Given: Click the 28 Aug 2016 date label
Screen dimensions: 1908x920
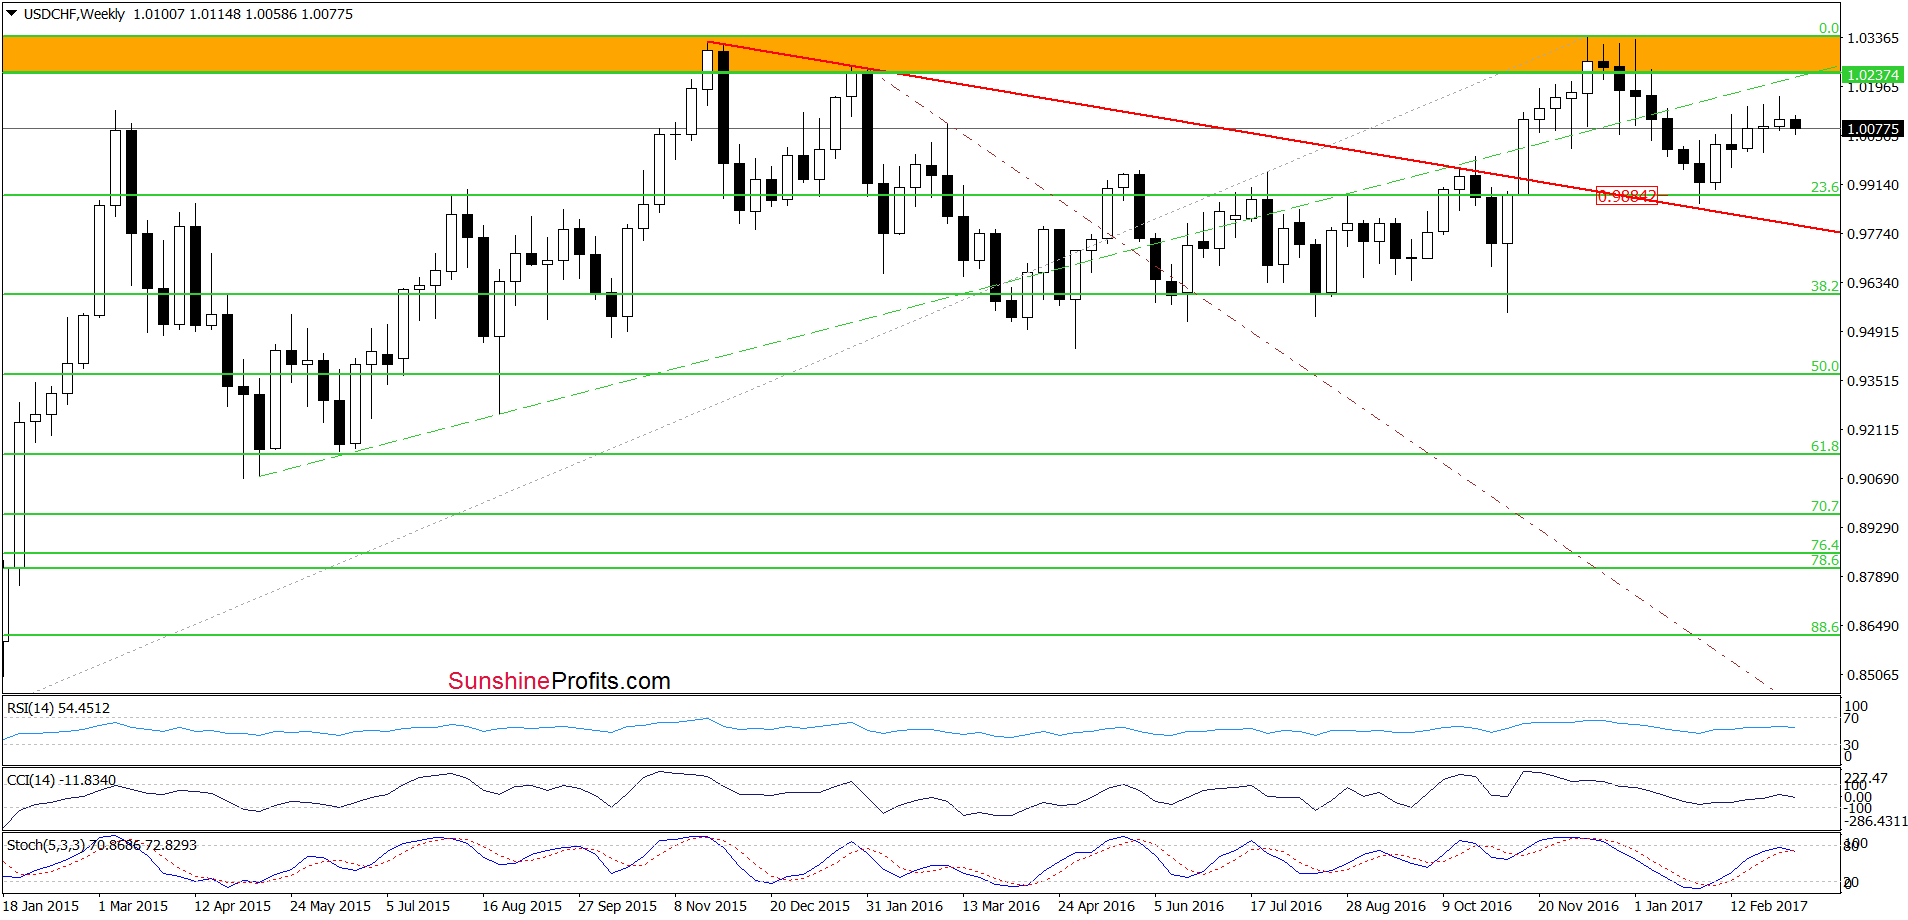Looking at the screenshot, I should tap(1386, 906).
